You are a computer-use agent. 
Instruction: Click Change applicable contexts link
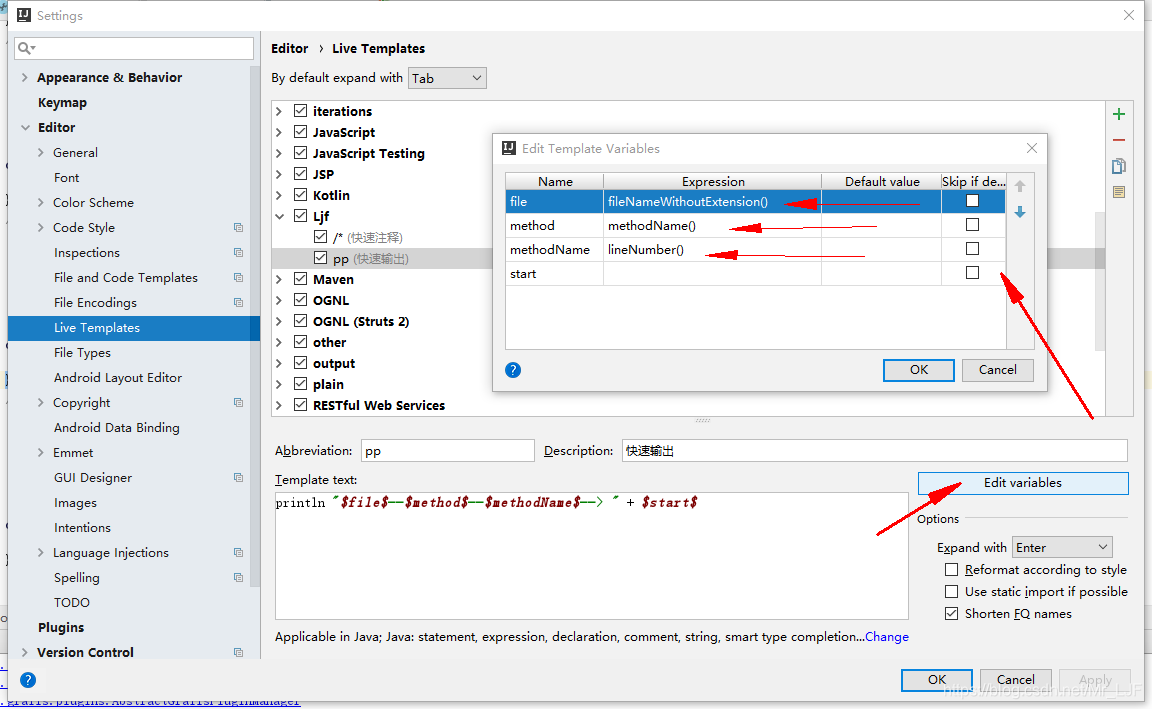click(x=887, y=636)
